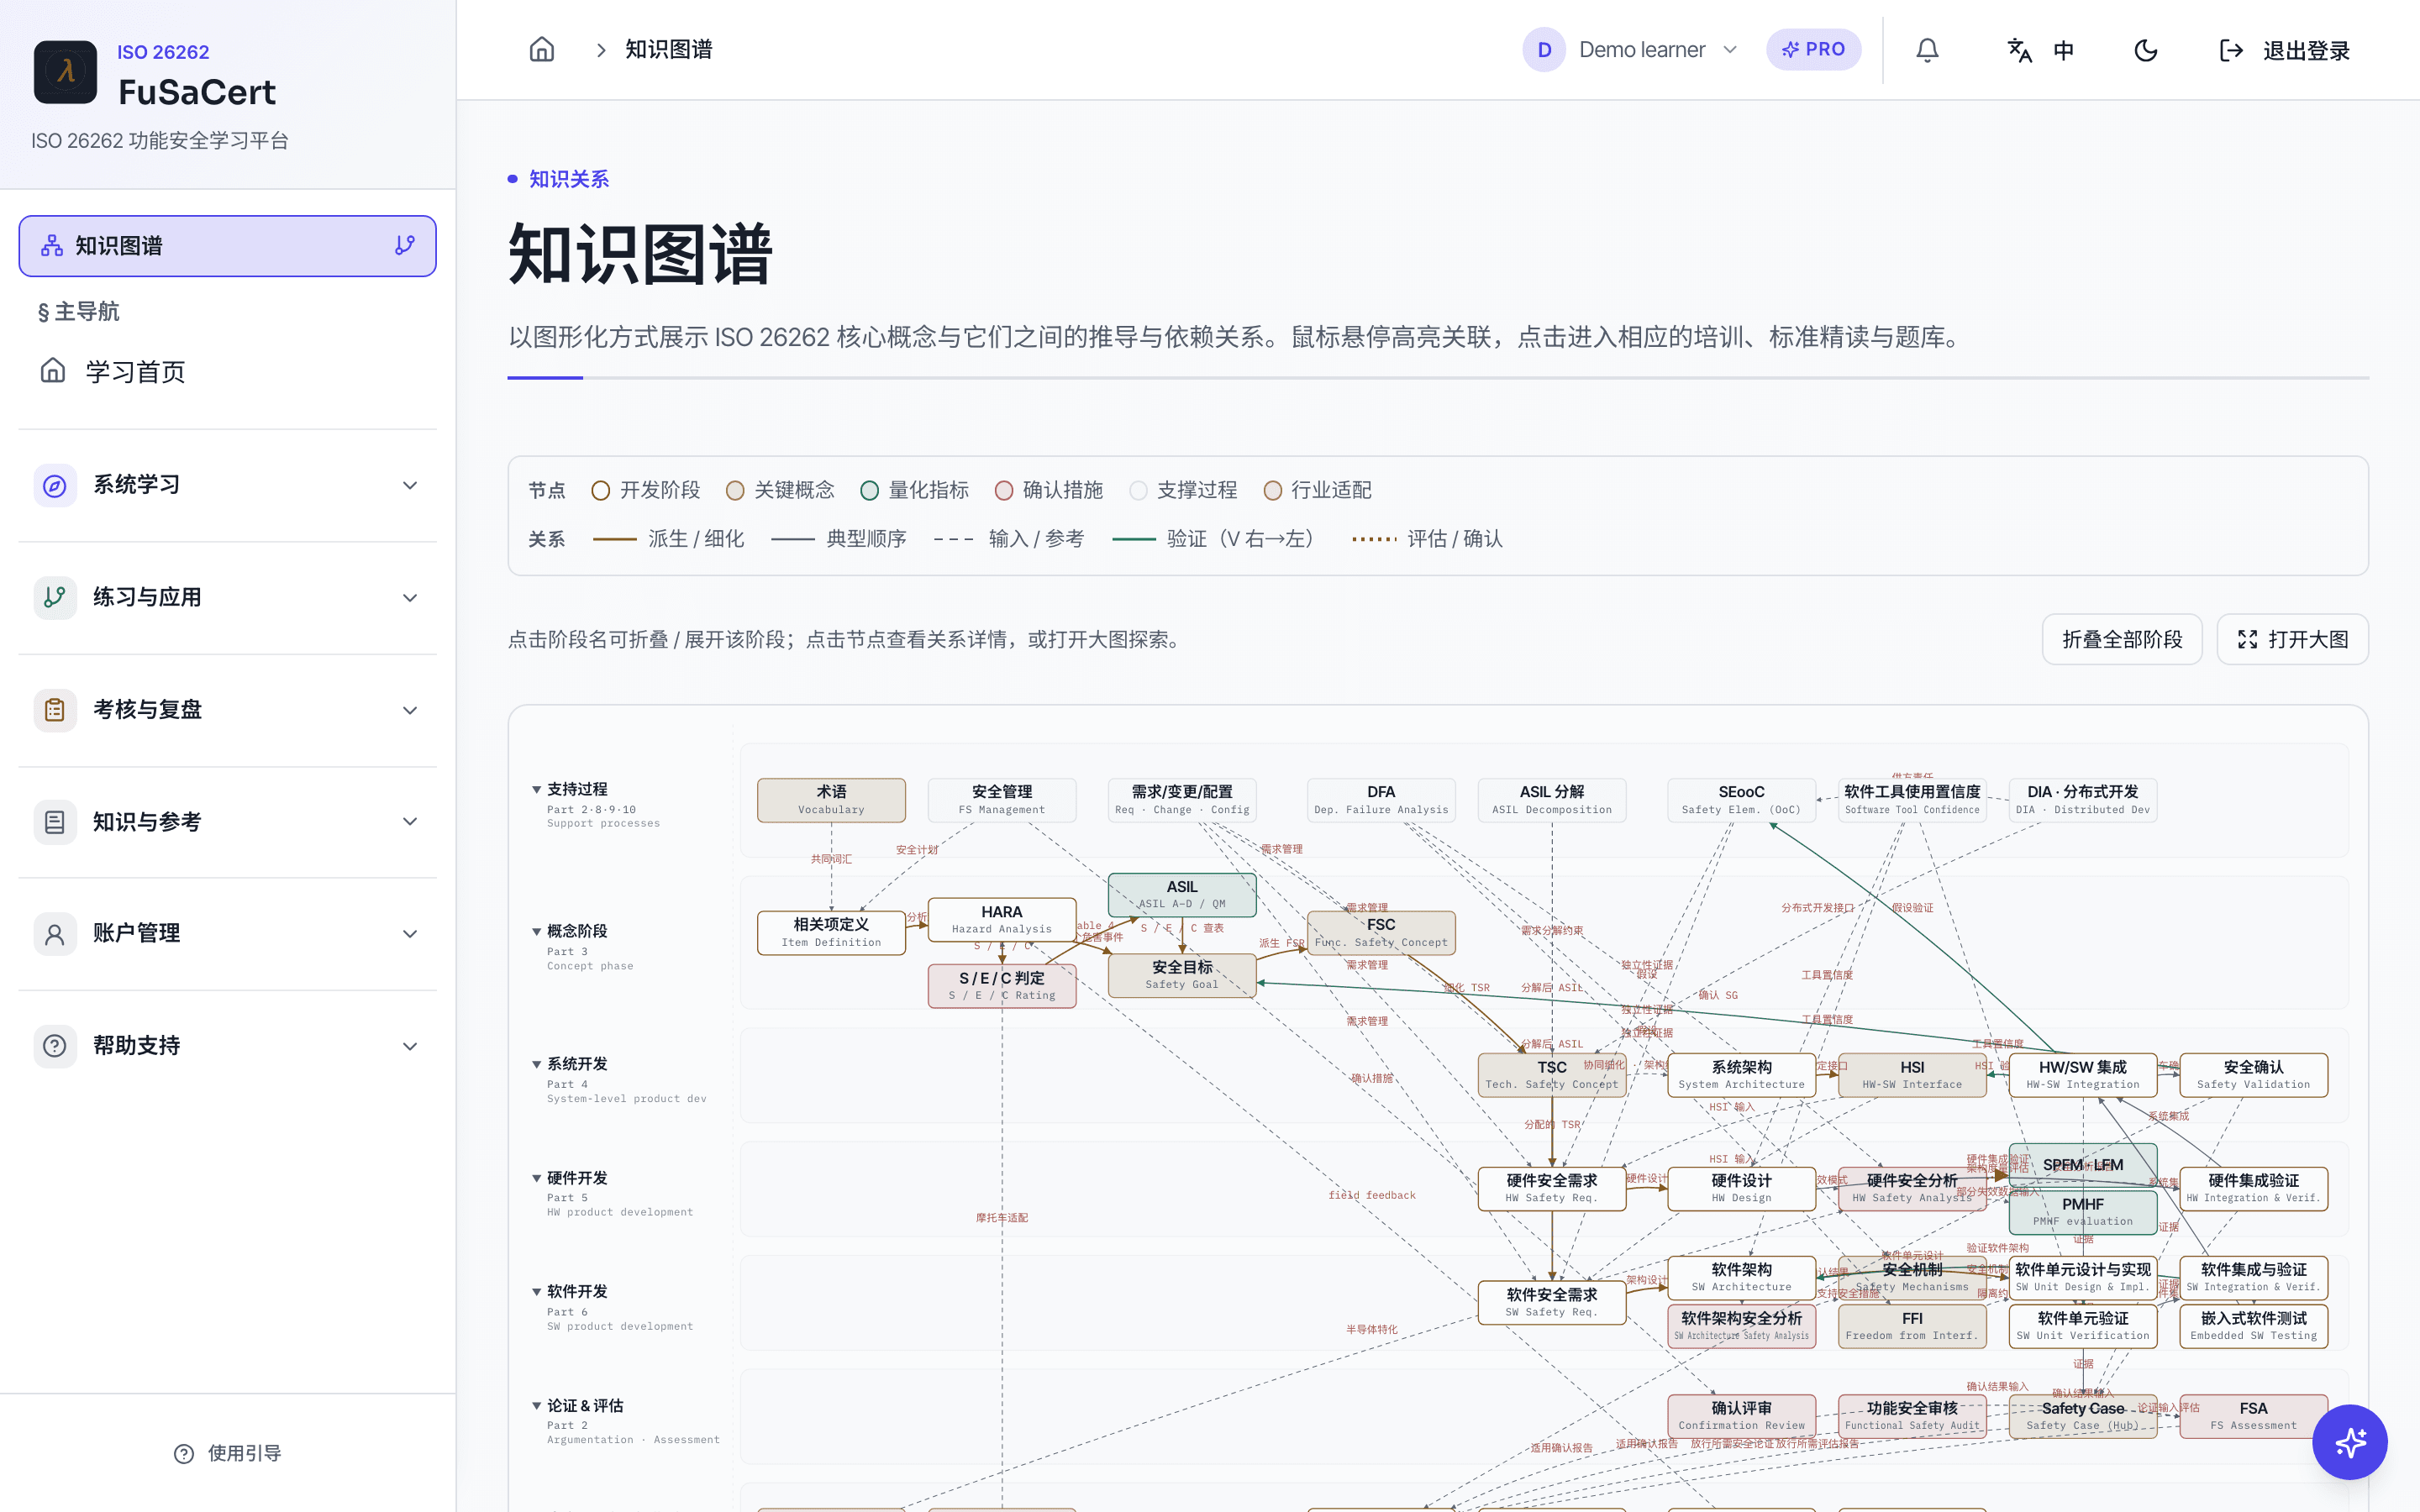Open the home breadcrumb icon
Image resolution: width=2420 pixels, height=1512 pixels.
tap(541, 49)
